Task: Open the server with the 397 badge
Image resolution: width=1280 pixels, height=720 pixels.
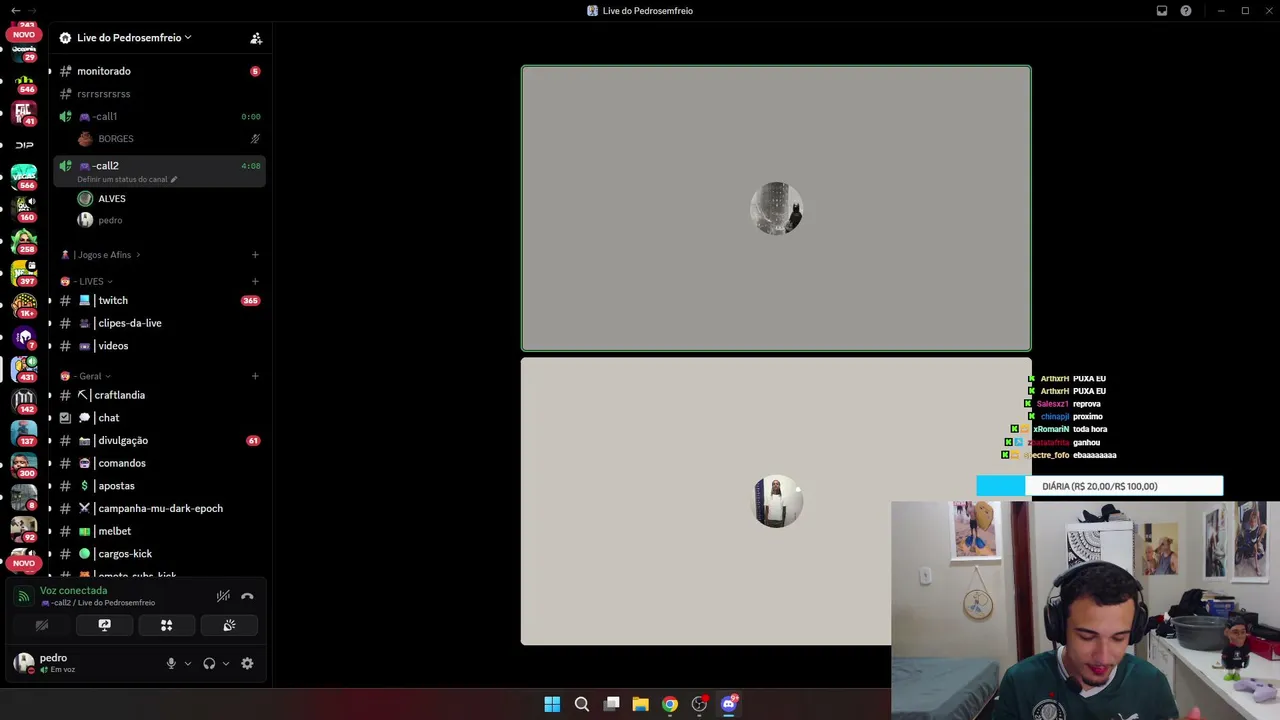Action: pos(24,273)
